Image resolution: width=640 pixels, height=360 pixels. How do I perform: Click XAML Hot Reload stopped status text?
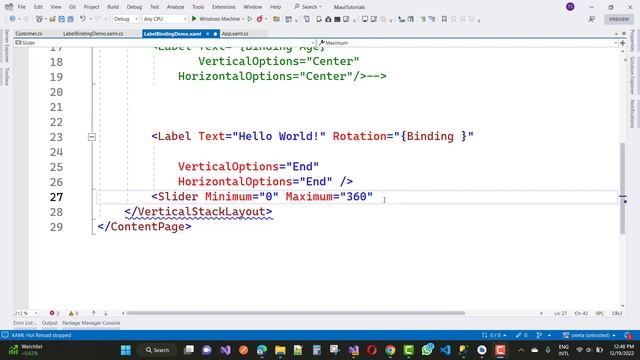tap(41, 335)
